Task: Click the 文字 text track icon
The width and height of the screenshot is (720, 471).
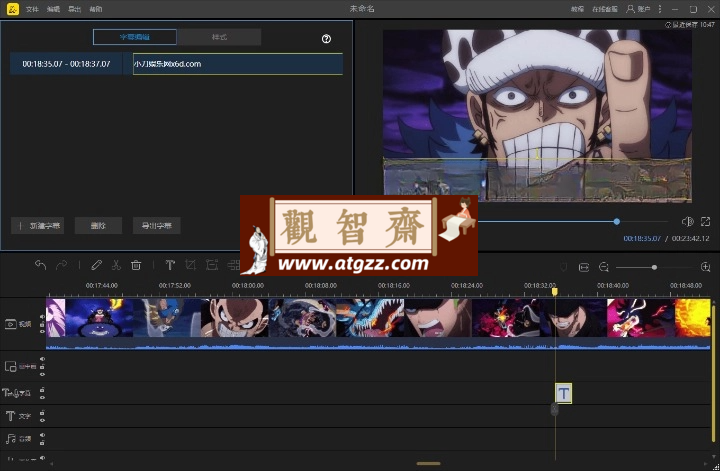Action: pos(10,416)
